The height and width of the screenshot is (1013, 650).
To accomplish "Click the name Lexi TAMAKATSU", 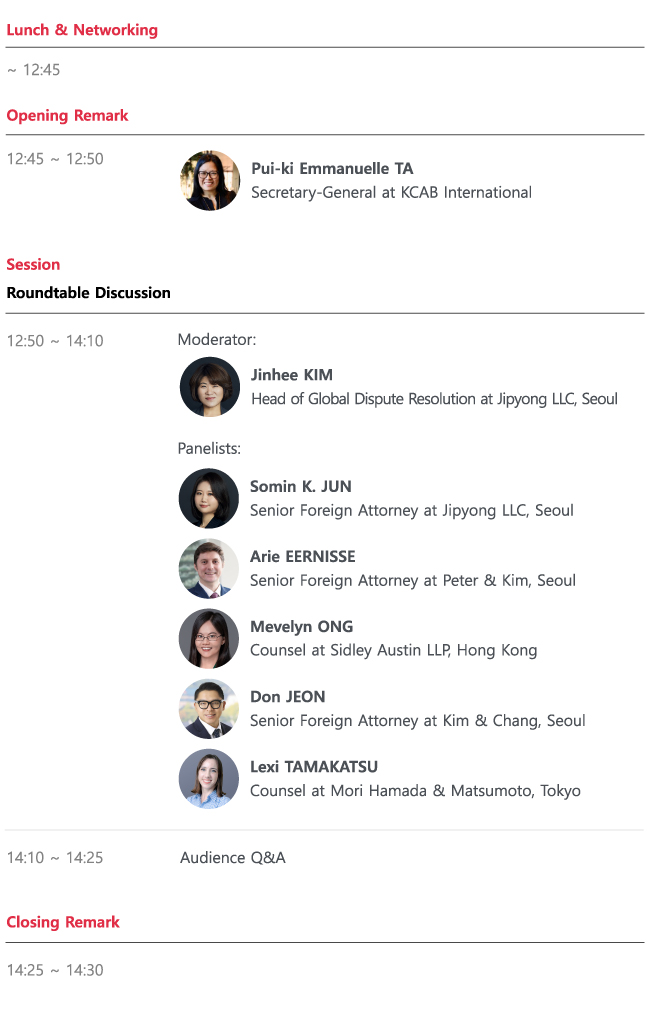I will coord(314,767).
